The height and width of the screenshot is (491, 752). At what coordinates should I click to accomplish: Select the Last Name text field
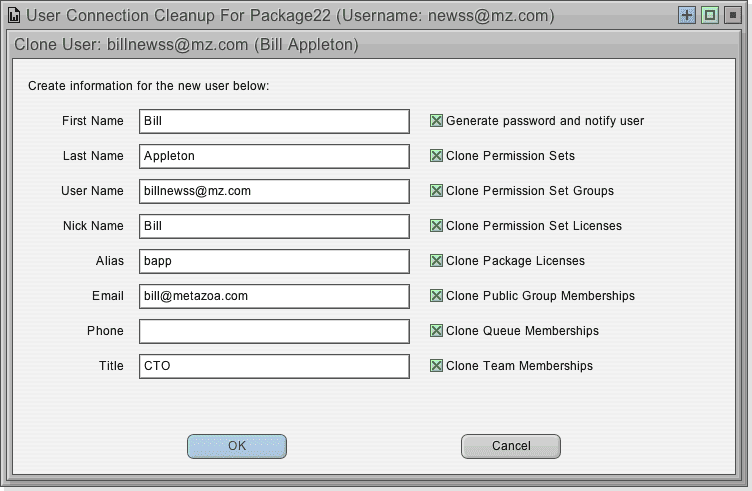[x=274, y=156]
